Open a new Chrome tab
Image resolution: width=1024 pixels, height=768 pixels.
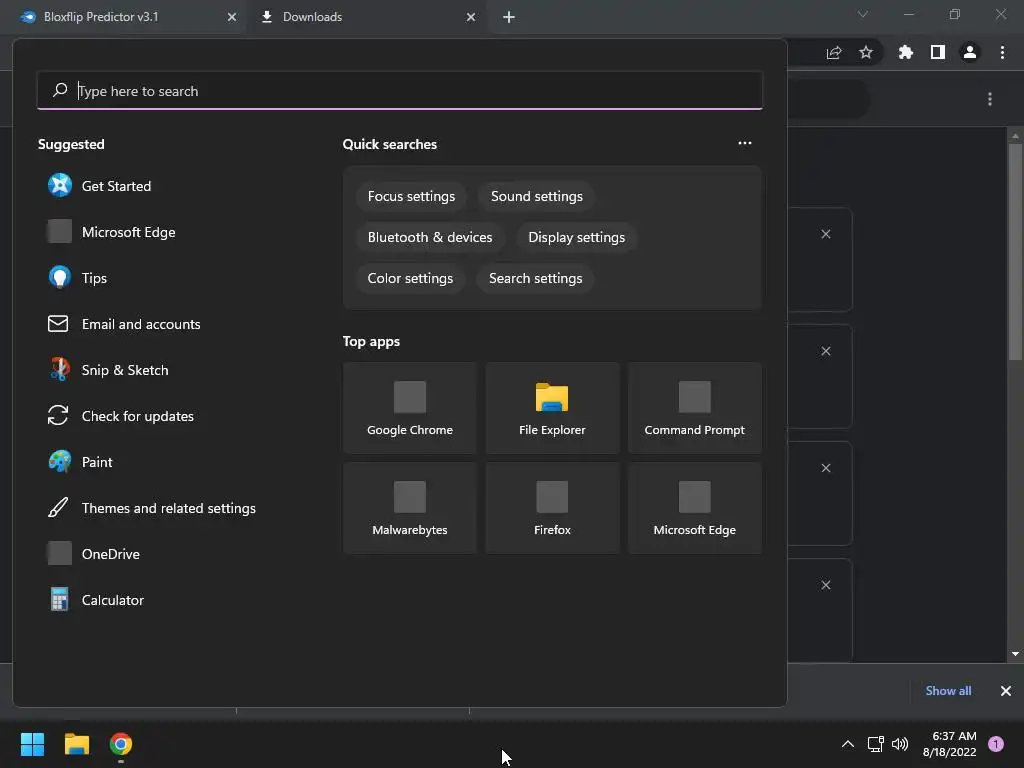(x=509, y=17)
